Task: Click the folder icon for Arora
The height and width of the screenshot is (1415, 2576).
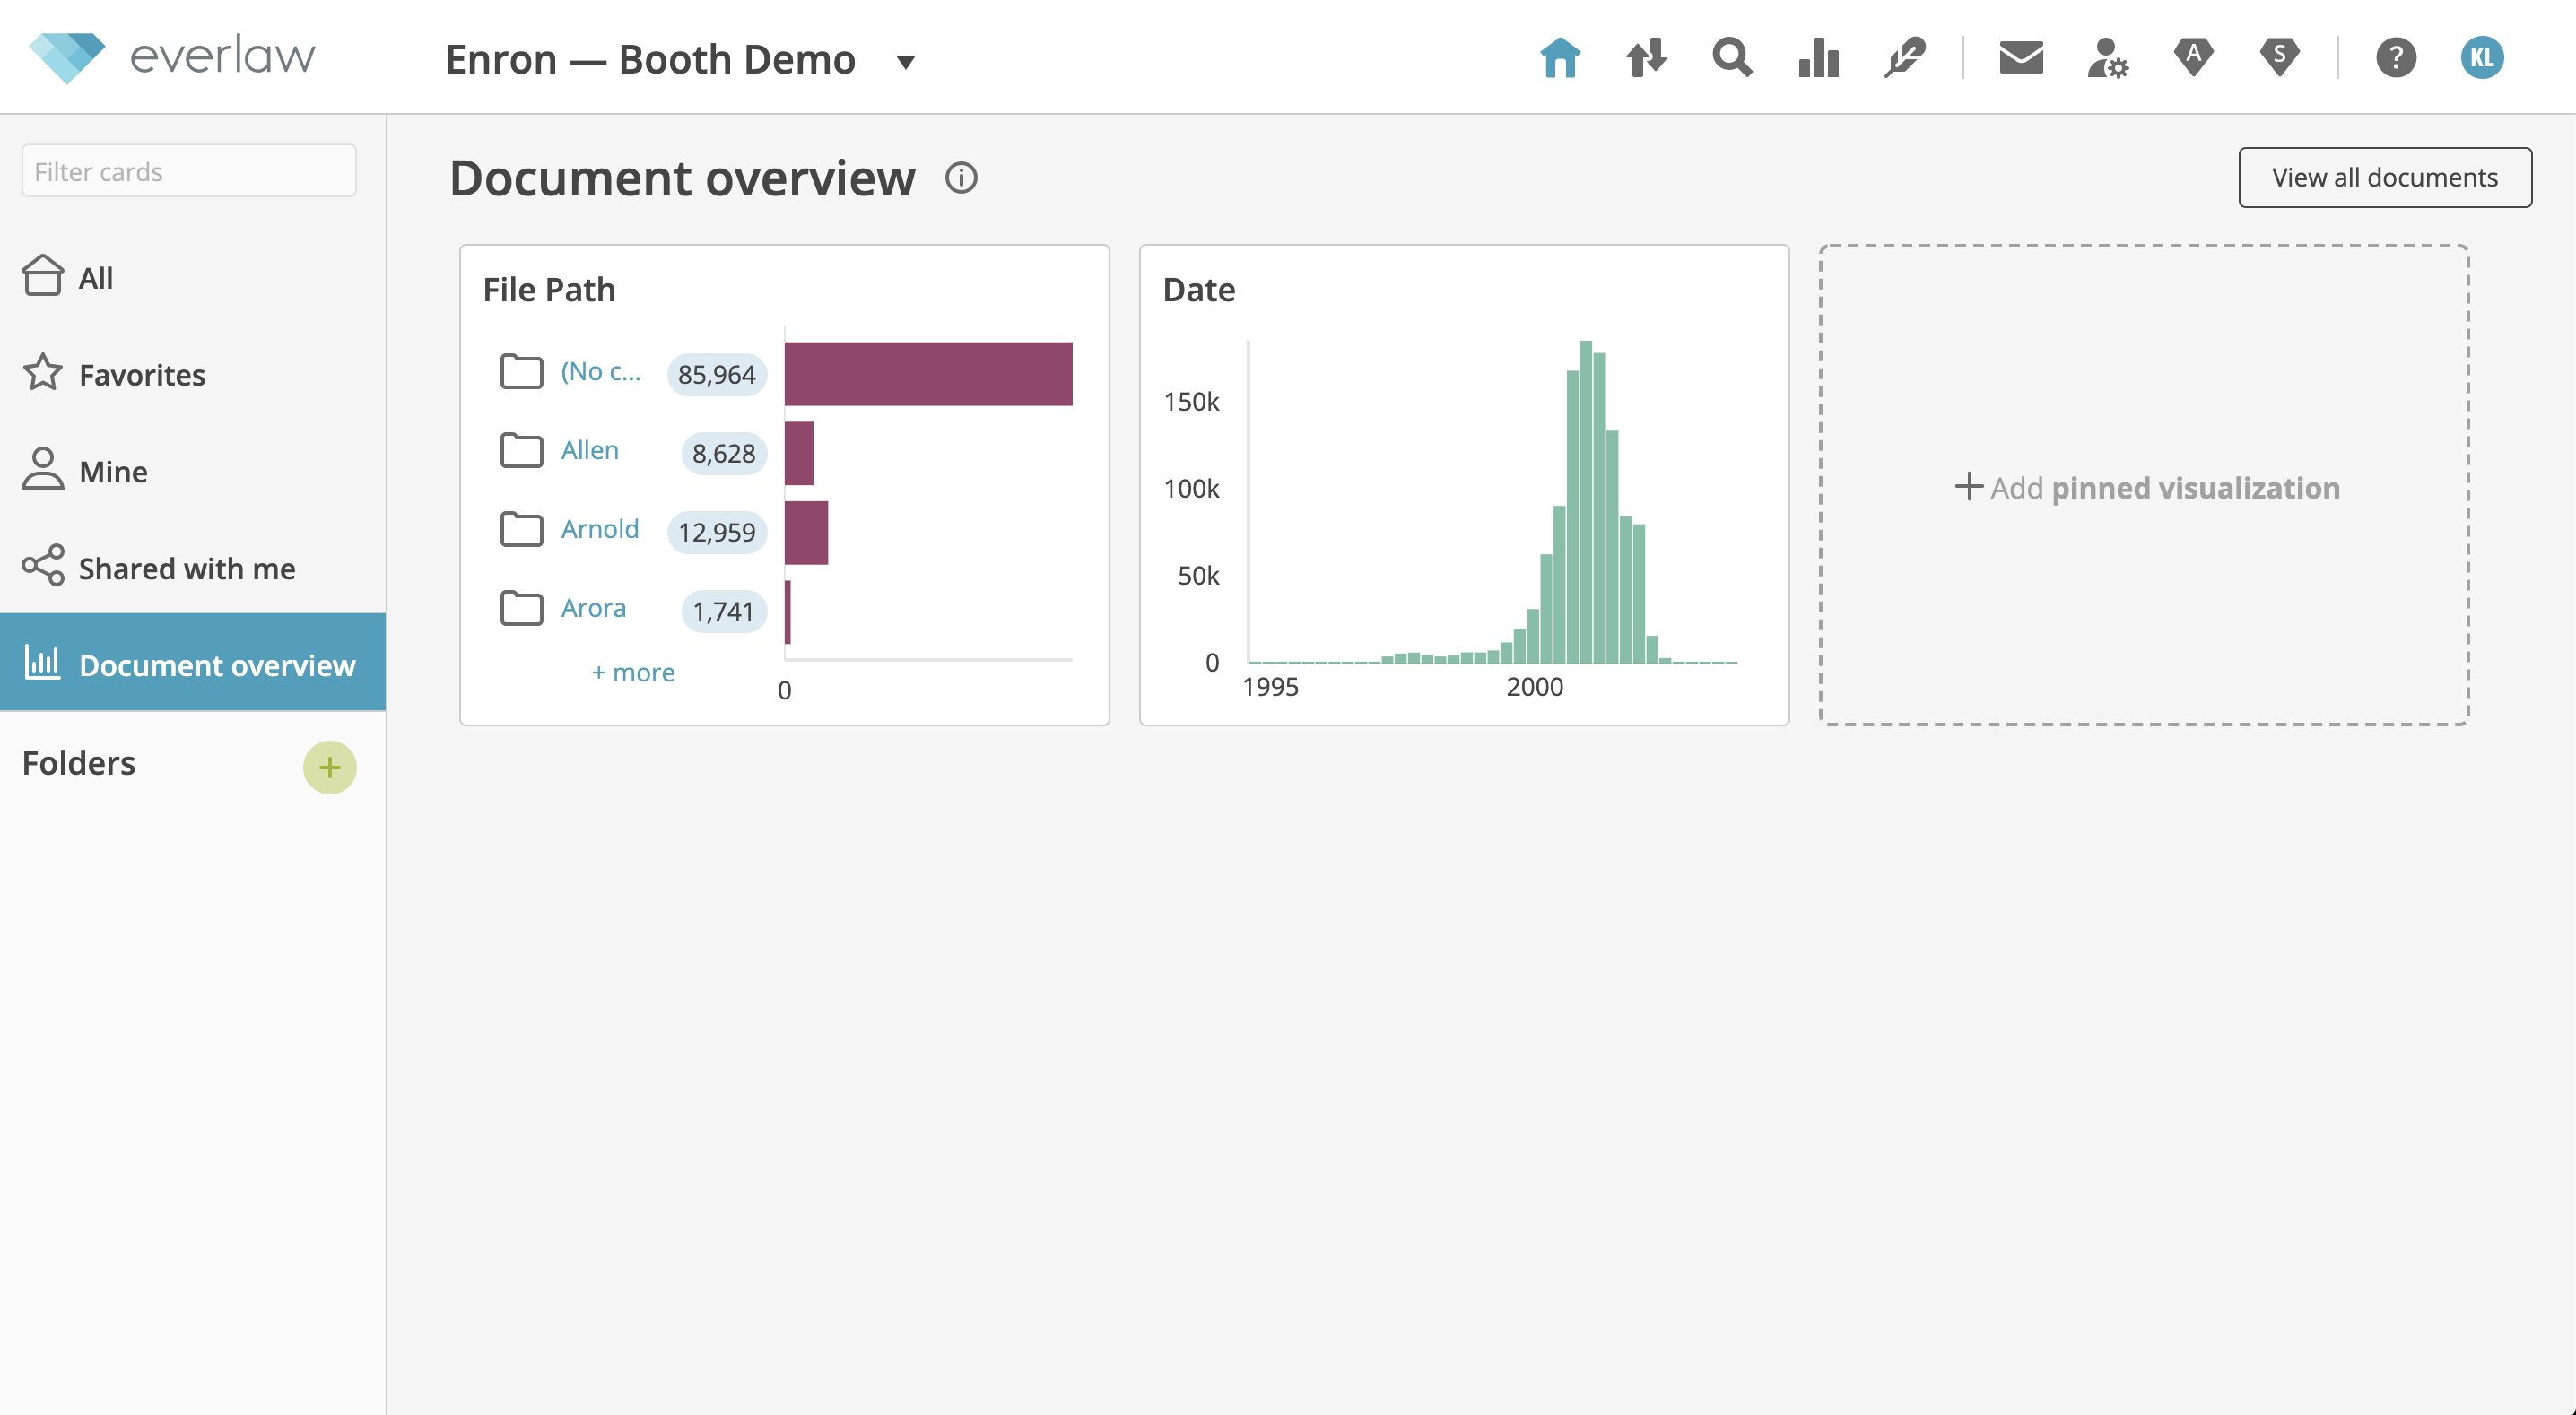Action: tap(521, 609)
